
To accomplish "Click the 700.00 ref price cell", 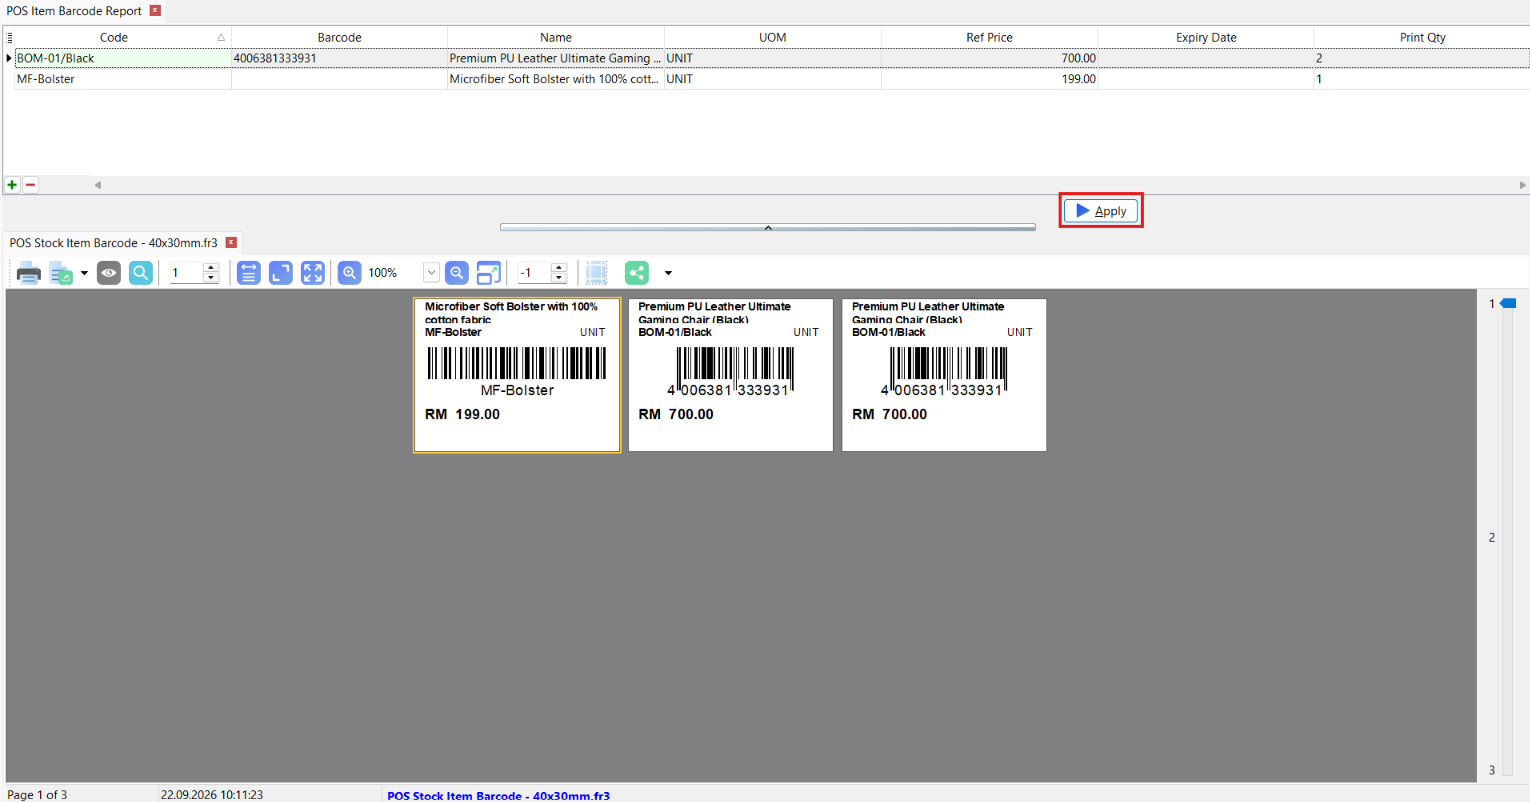I will coord(989,58).
